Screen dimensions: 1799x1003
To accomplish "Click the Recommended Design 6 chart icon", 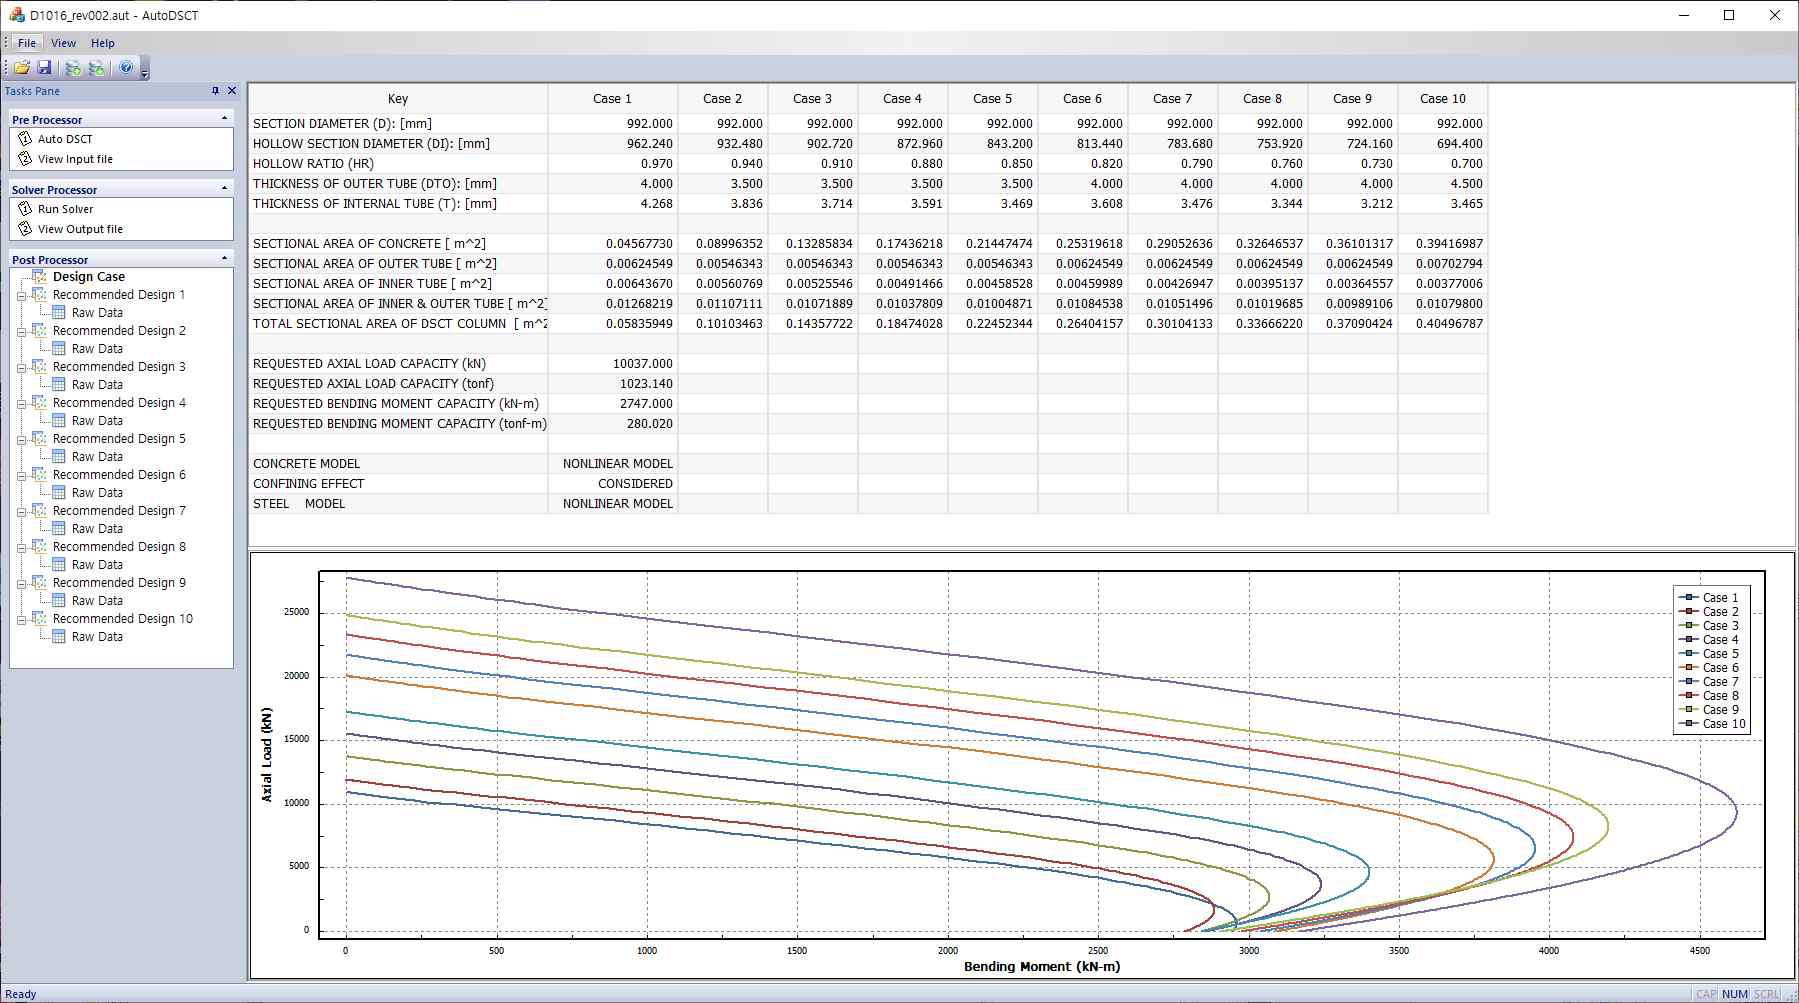I will point(39,475).
